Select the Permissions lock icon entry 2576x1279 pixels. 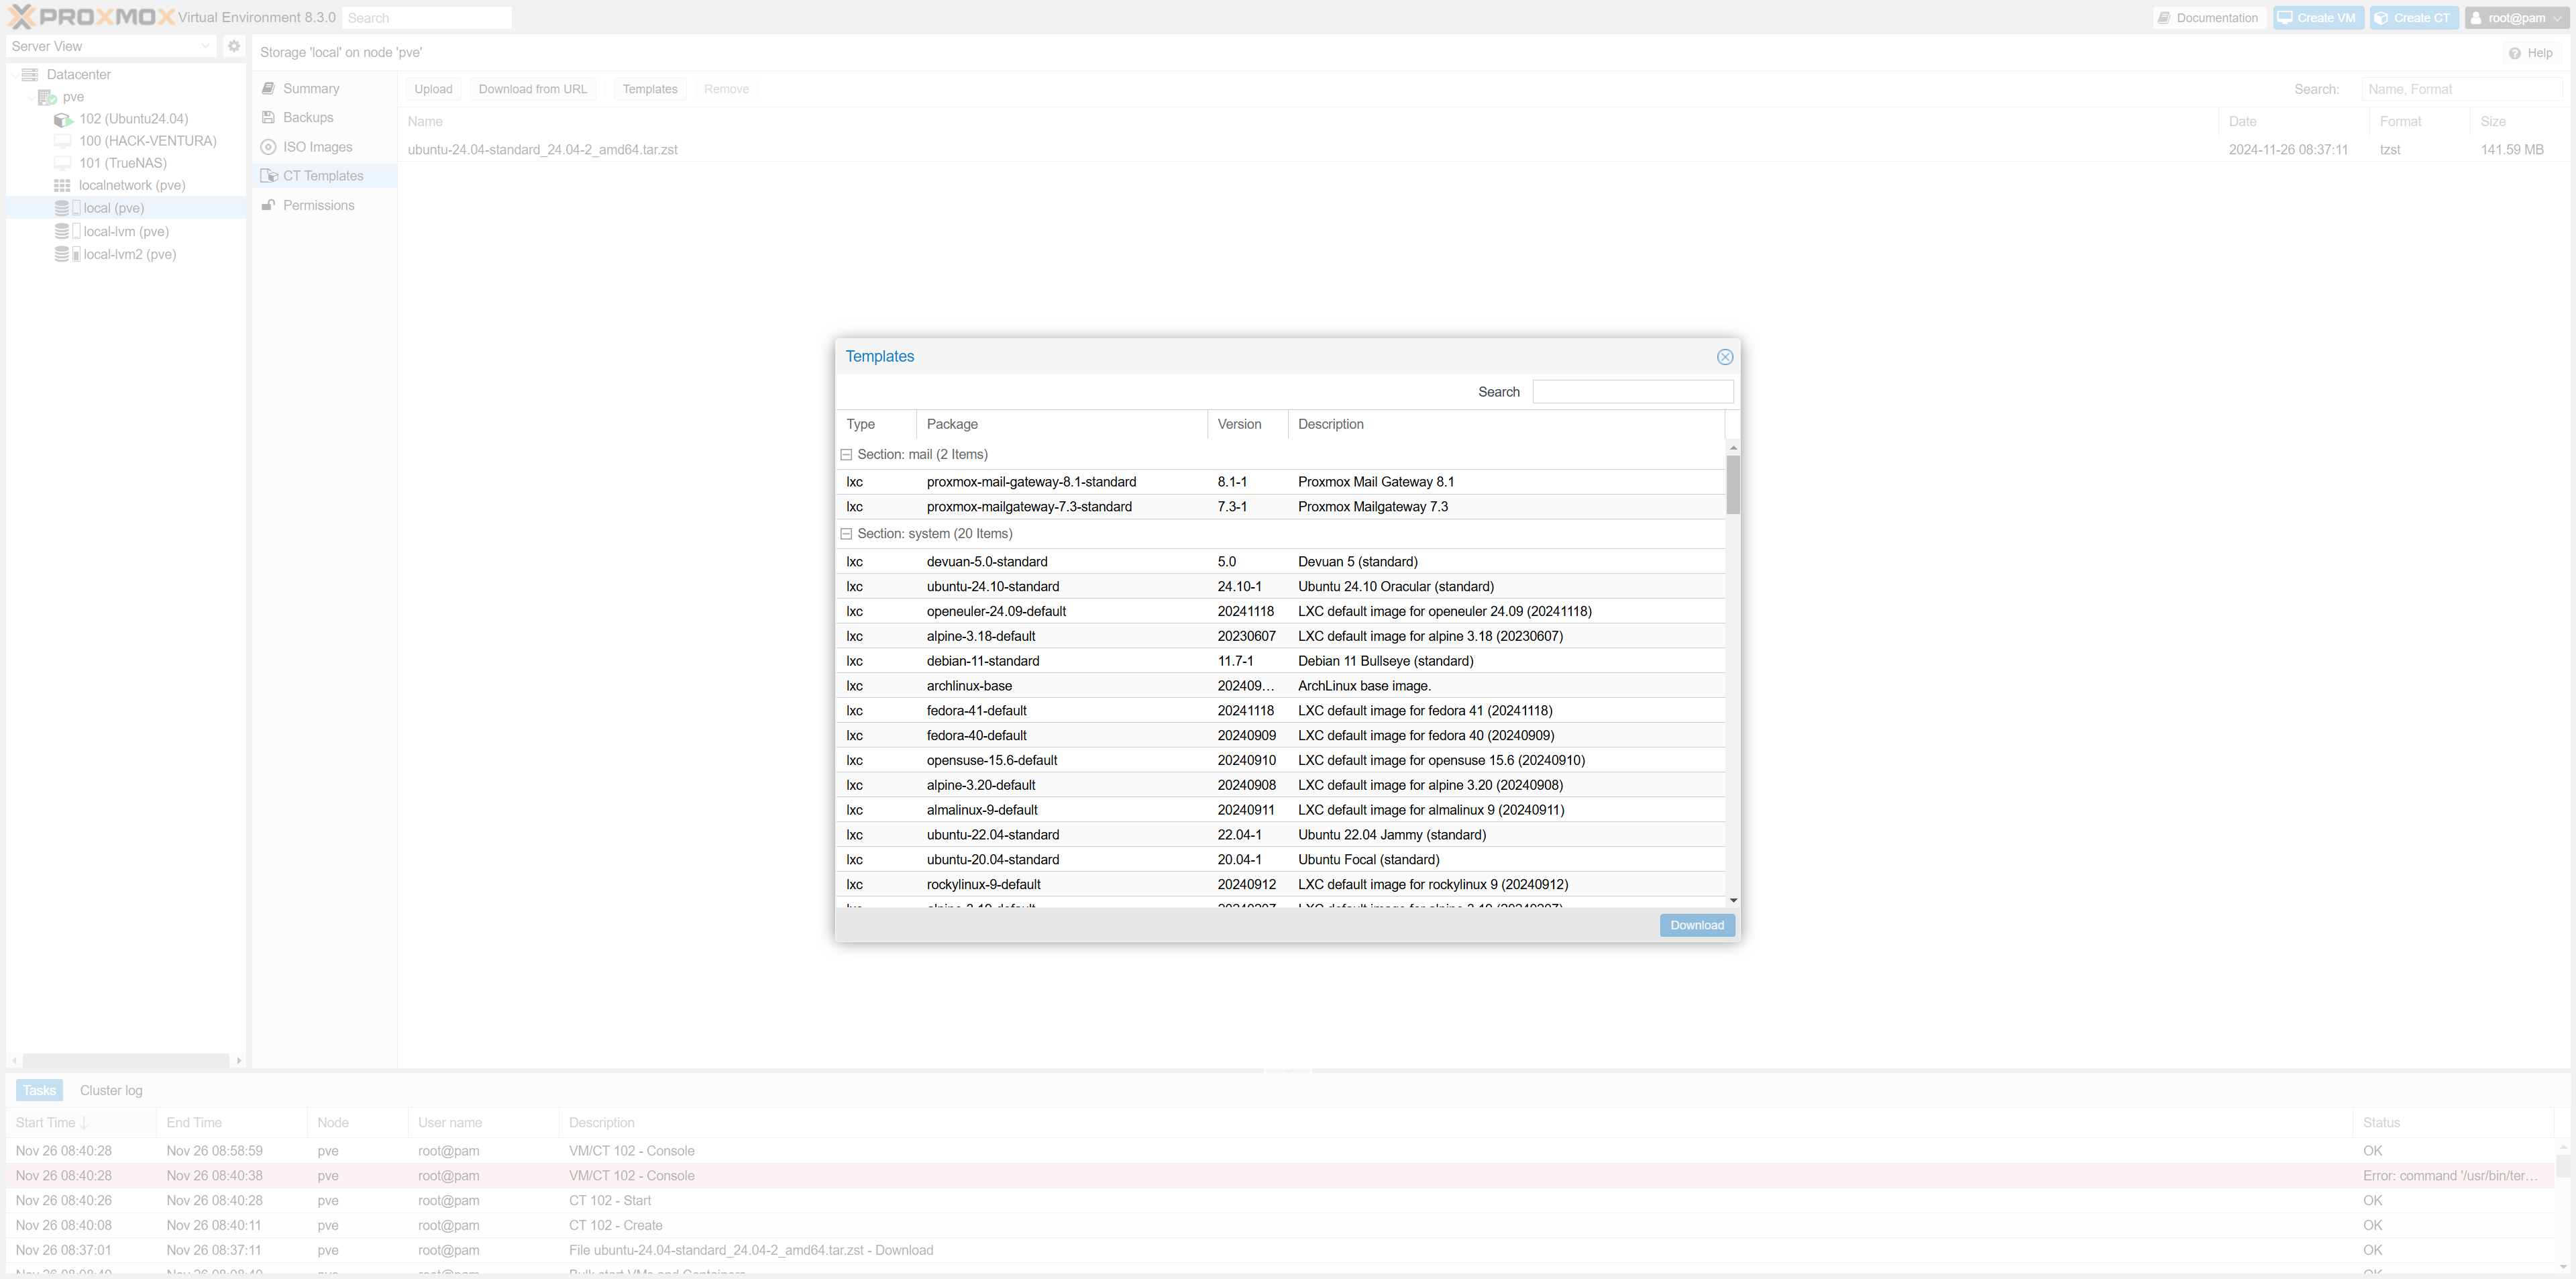[x=269, y=205]
